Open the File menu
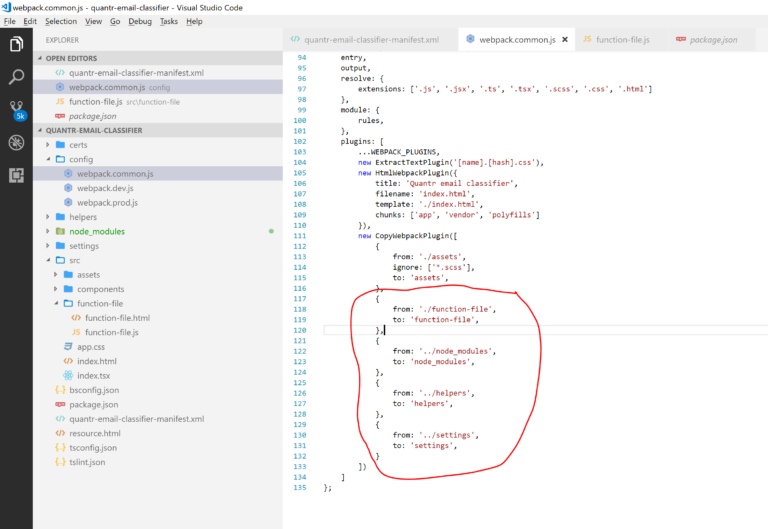Image resolution: width=768 pixels, height=529 pixels. coord(10,21)
